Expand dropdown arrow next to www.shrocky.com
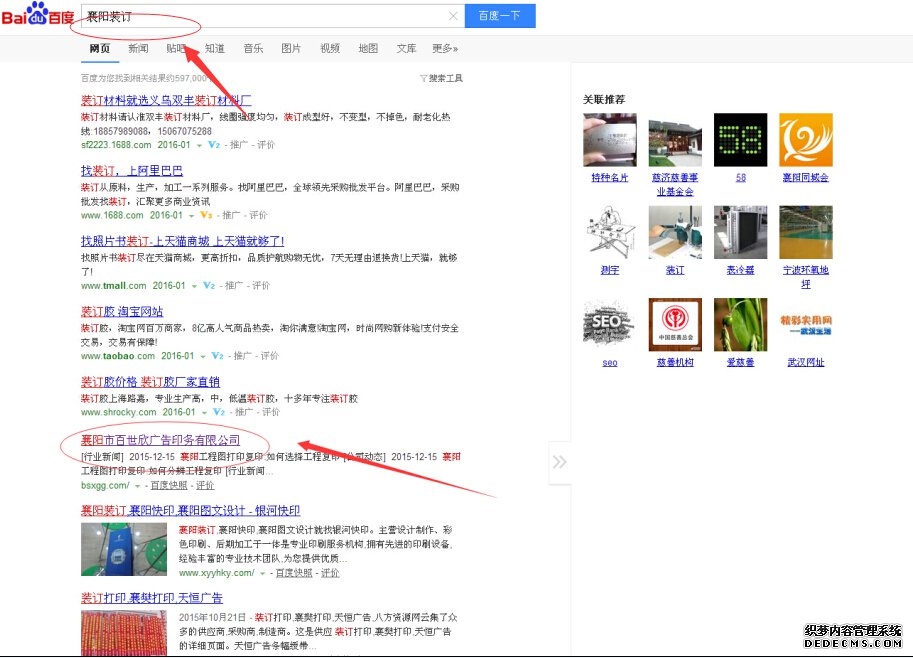Image resolution: width=913 pixels, height=658 pixels. 204,412
